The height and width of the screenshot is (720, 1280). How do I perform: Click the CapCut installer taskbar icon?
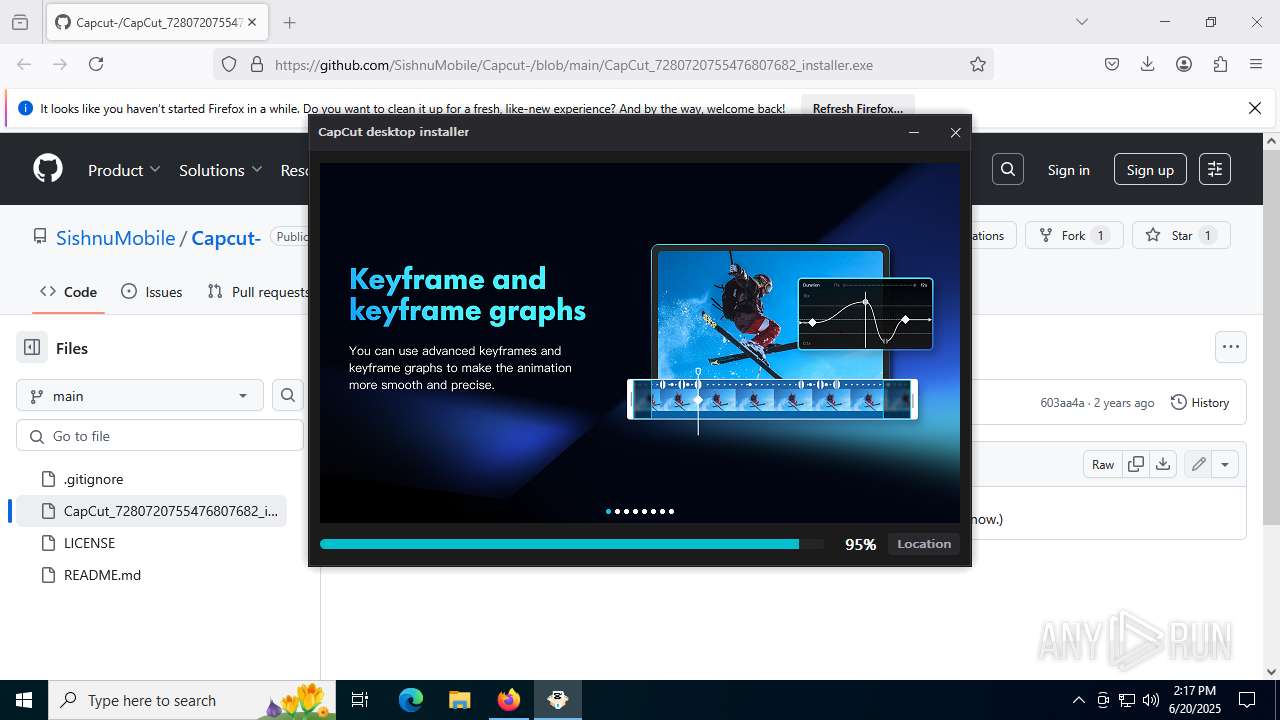click(558, 700)
